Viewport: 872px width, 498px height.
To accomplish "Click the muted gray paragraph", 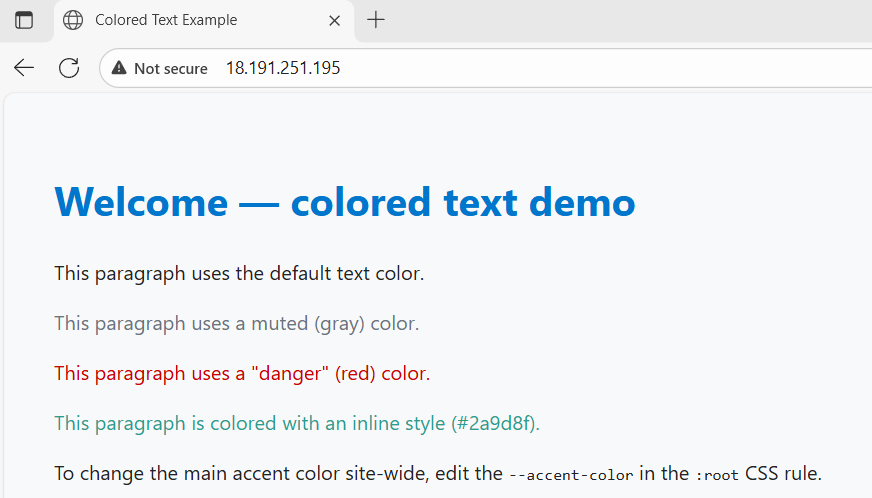I will click(x=236, y=324).
